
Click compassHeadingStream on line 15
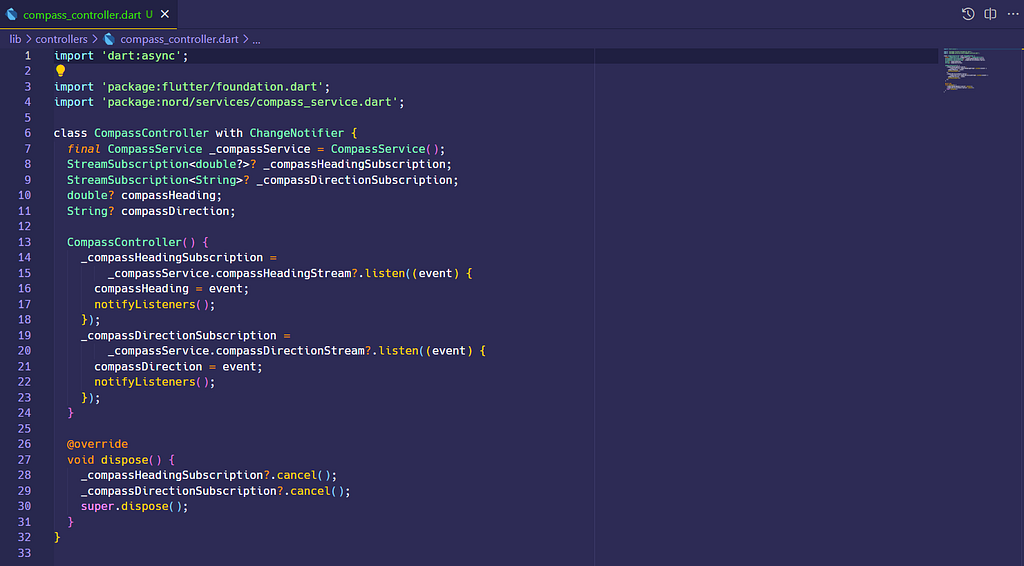tap(283, 274)
